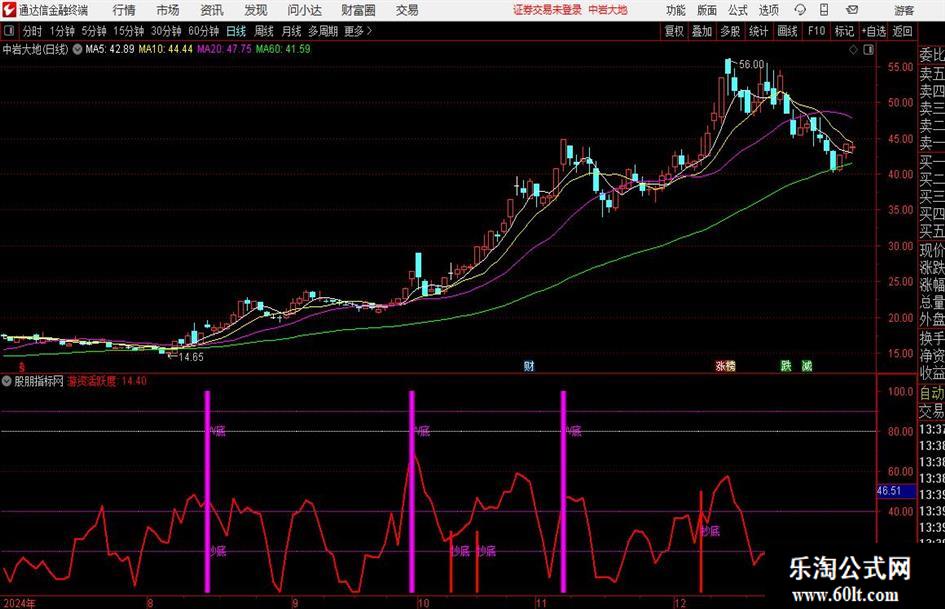Add stock with +自选 button

point(873,31)
